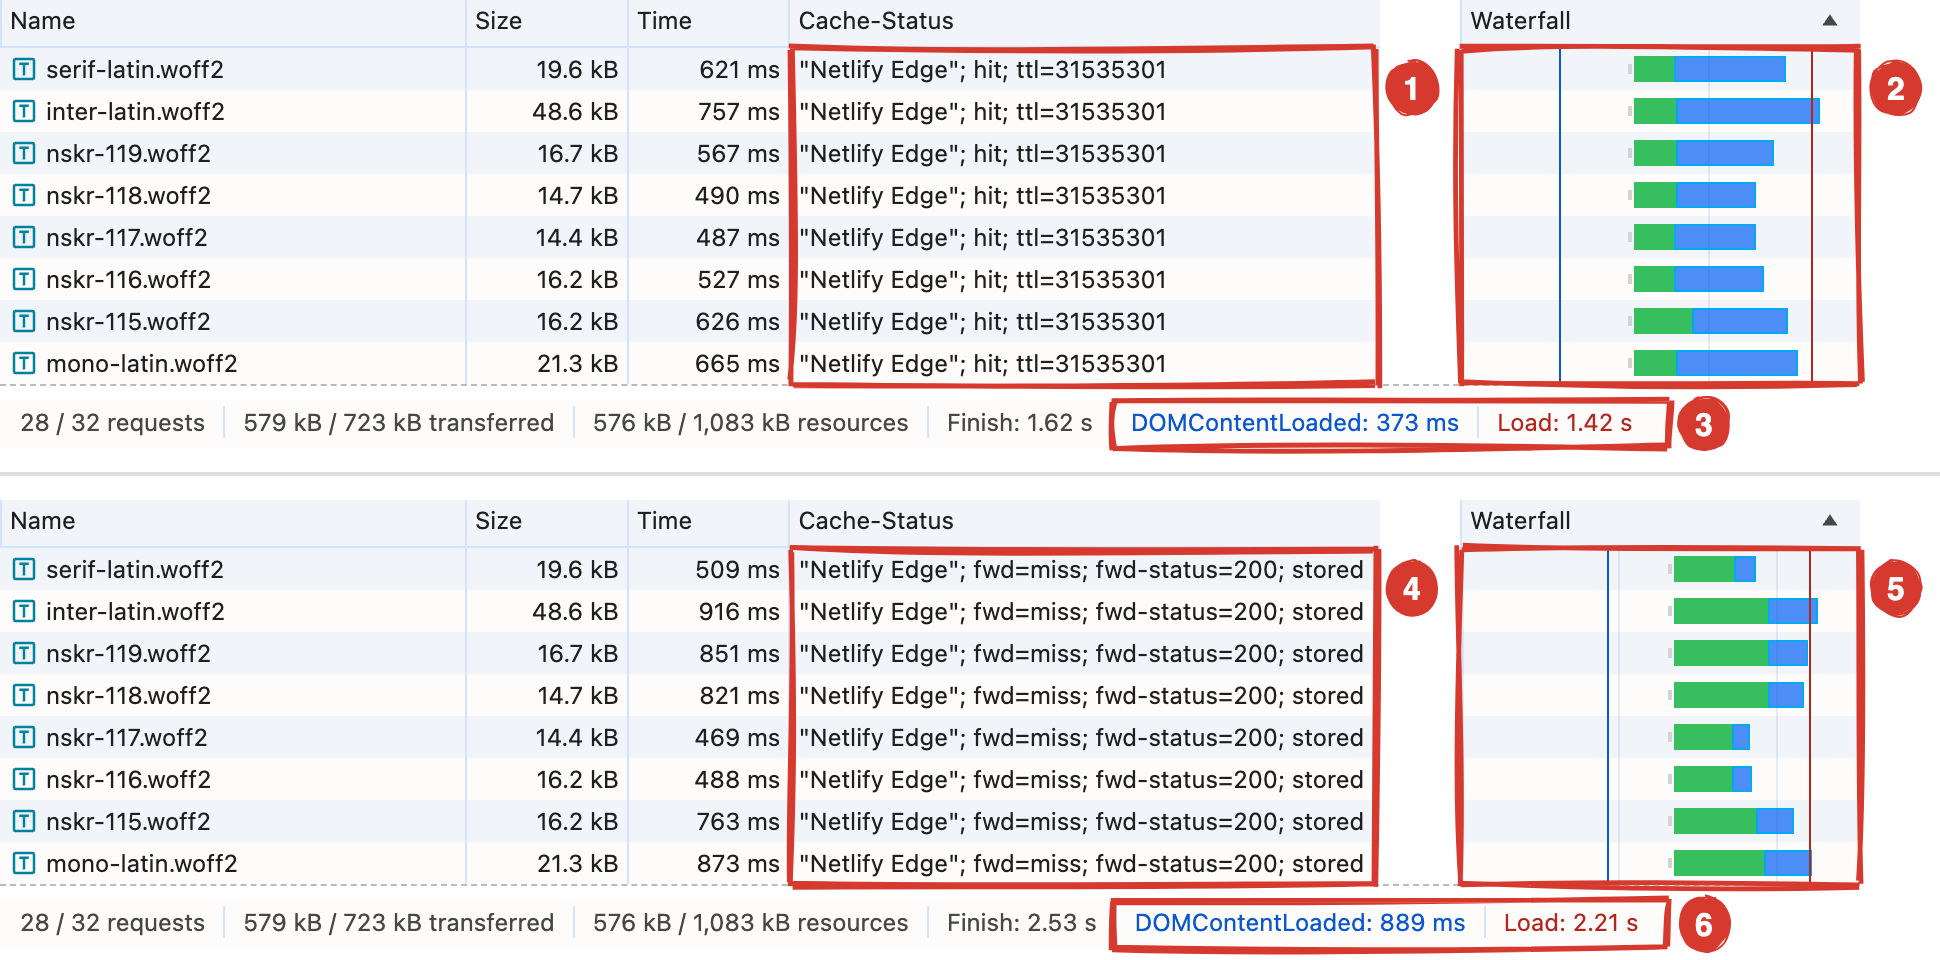Click font icon of nskr-115.woff2 in bottom table
Image resolution: width=1940 pixels, height=960 pixels.
click(x=24, y=821)
